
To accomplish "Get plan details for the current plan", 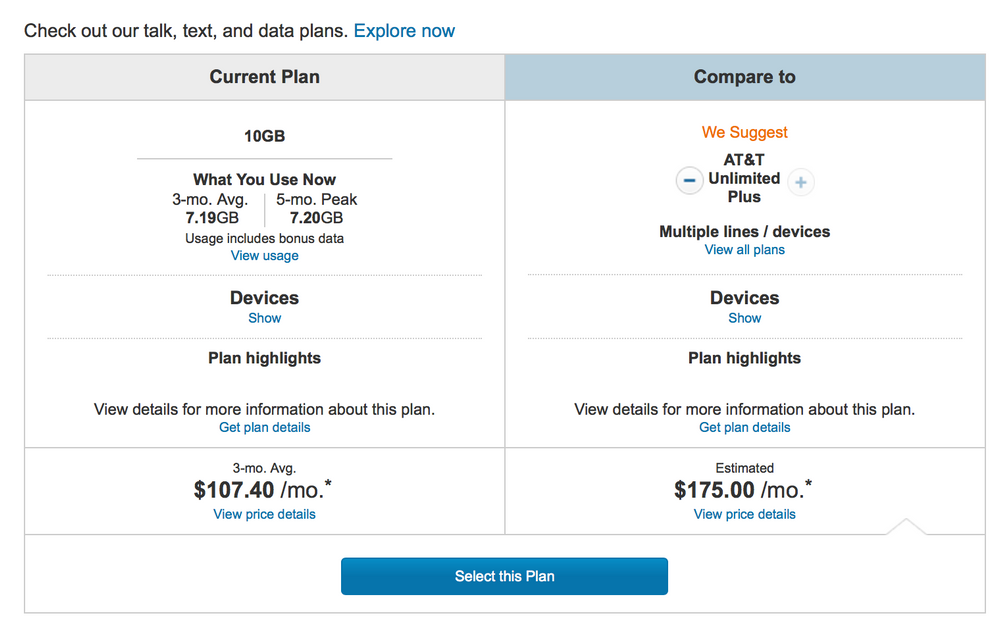I will tap(265, 427).
